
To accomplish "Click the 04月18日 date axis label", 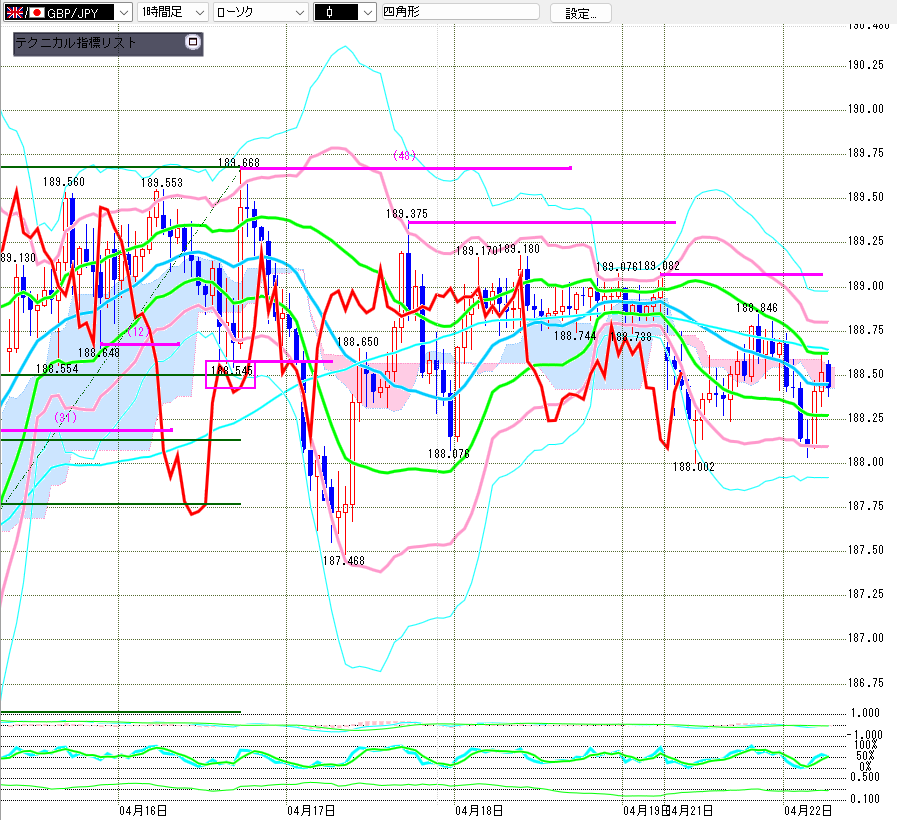I will pyautogui.click(x=479, y=810).
